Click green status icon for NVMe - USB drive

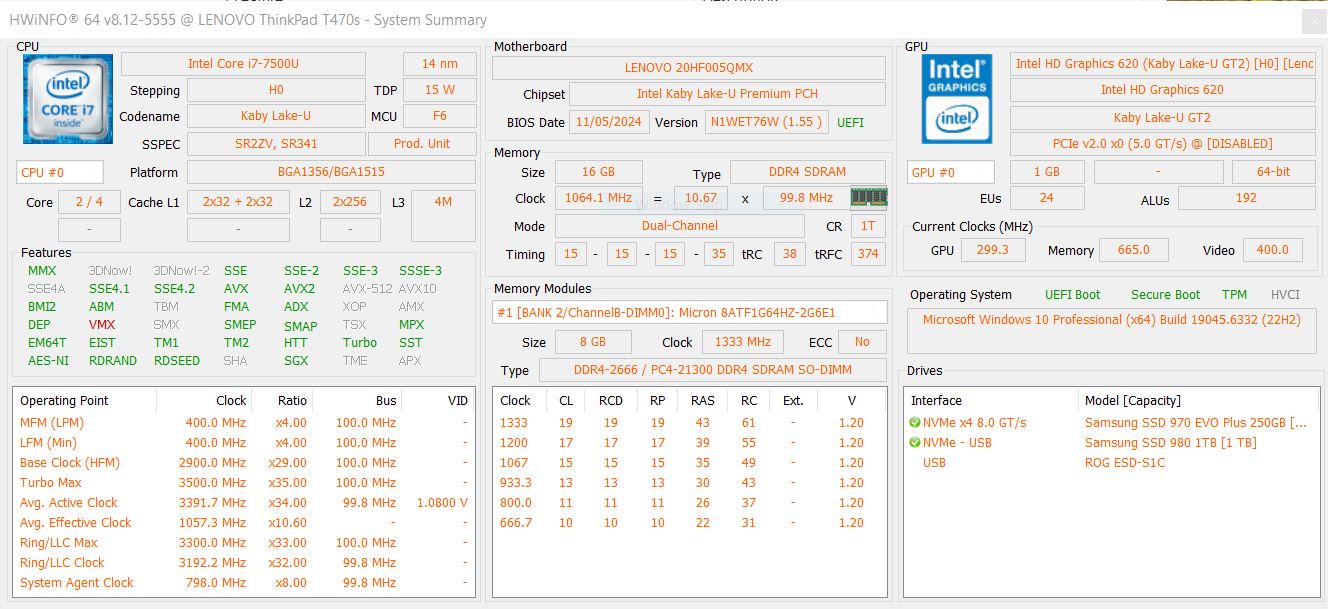click(x=915, y=443)
